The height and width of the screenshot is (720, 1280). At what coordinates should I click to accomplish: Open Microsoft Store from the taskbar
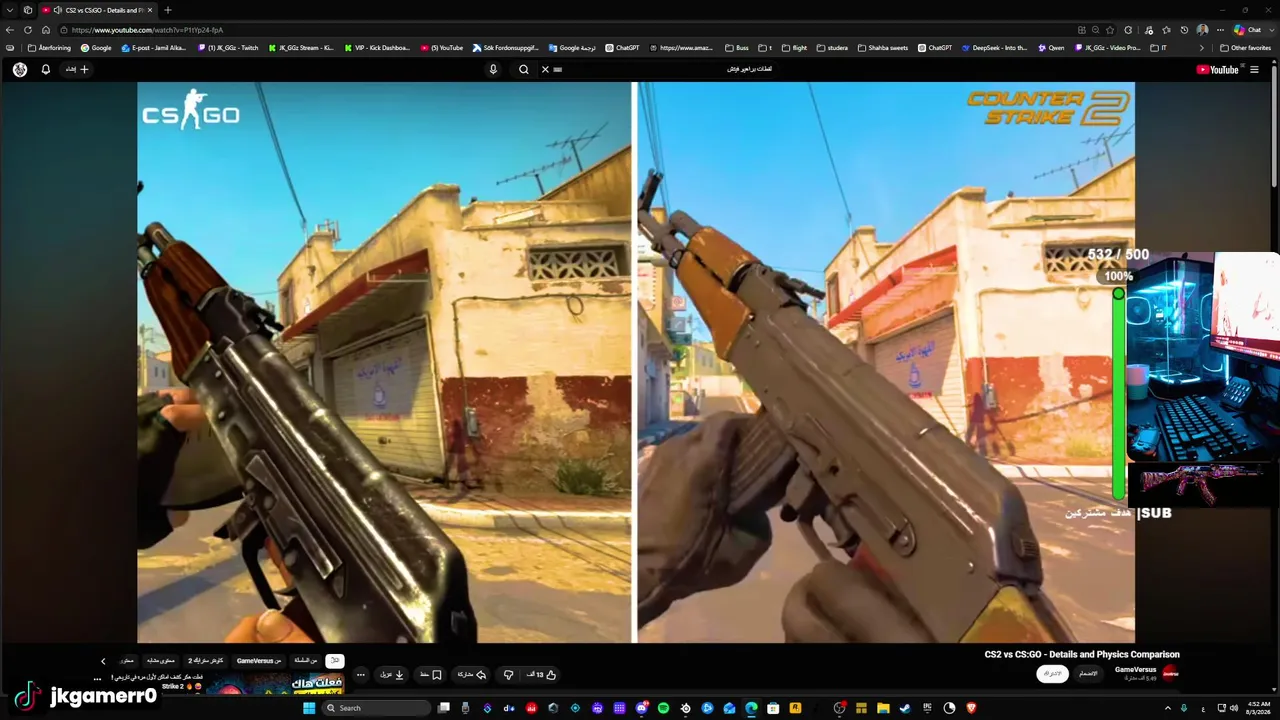773,708
